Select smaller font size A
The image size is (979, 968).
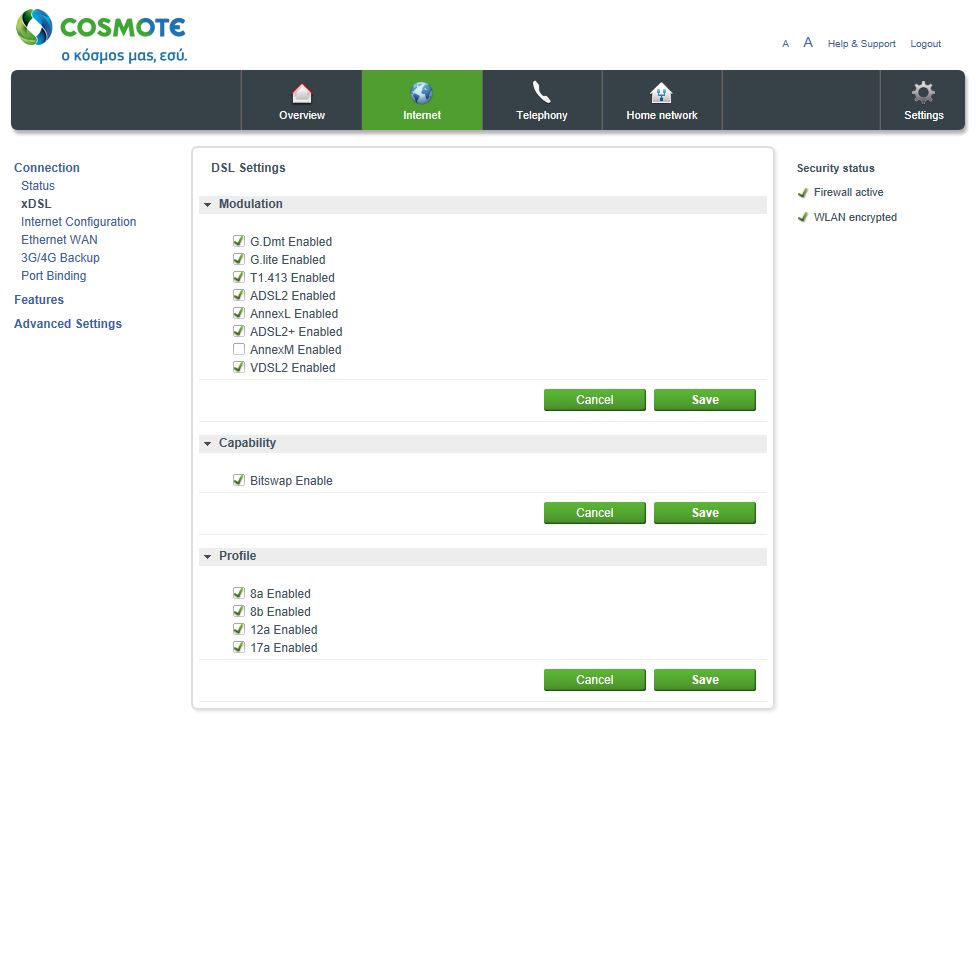click(x=785, y=44)
